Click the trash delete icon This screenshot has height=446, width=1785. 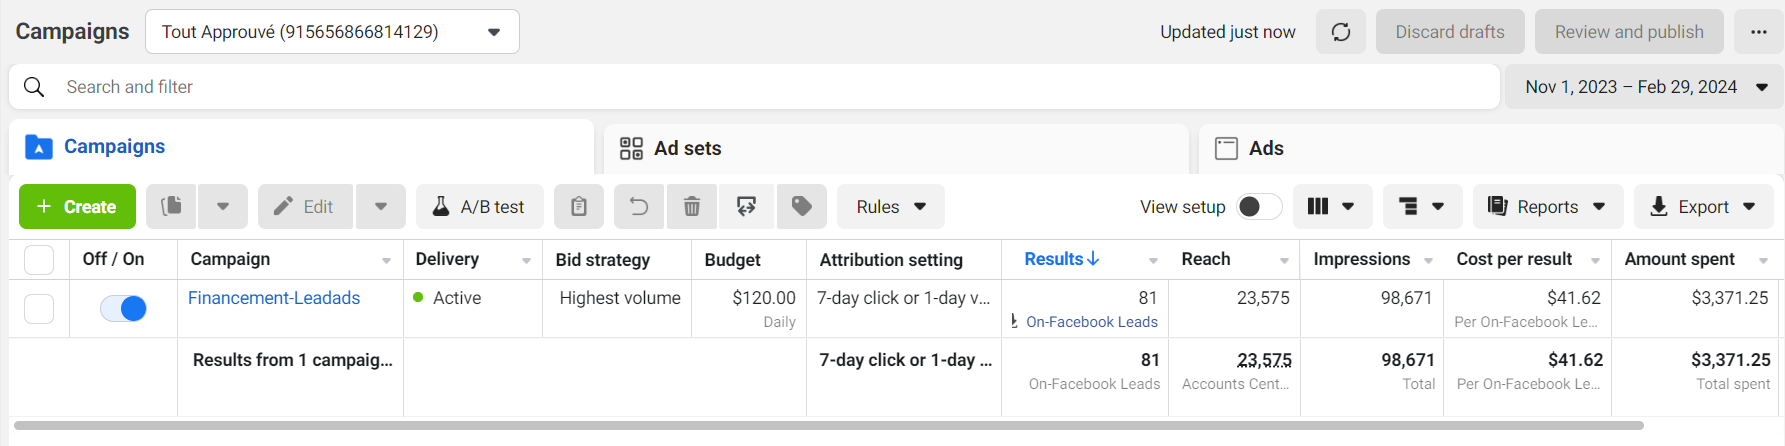tap(691, 207)
